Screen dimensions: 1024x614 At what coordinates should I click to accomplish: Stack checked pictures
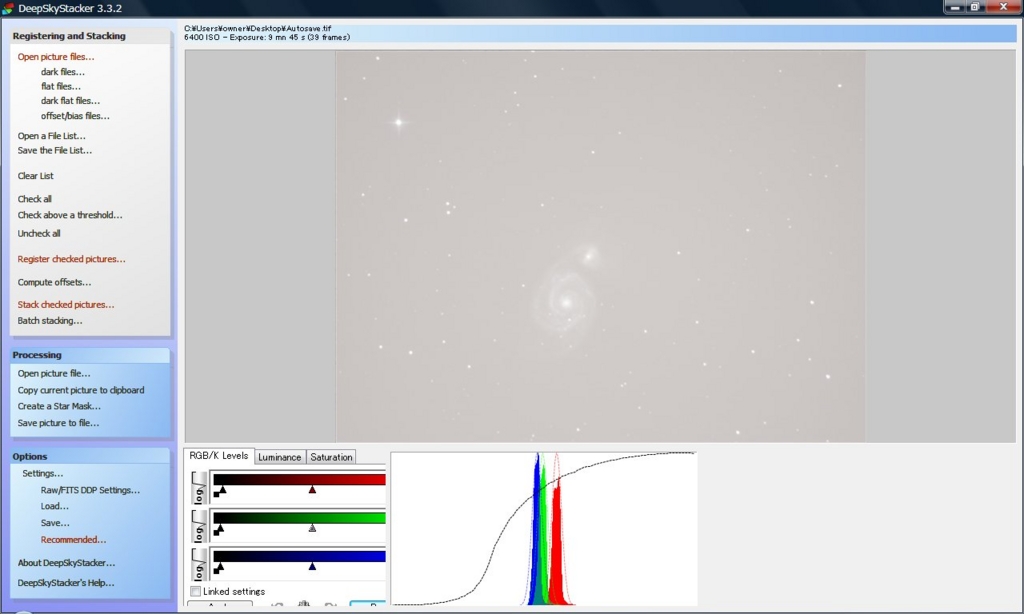click(x=66, y=304)
